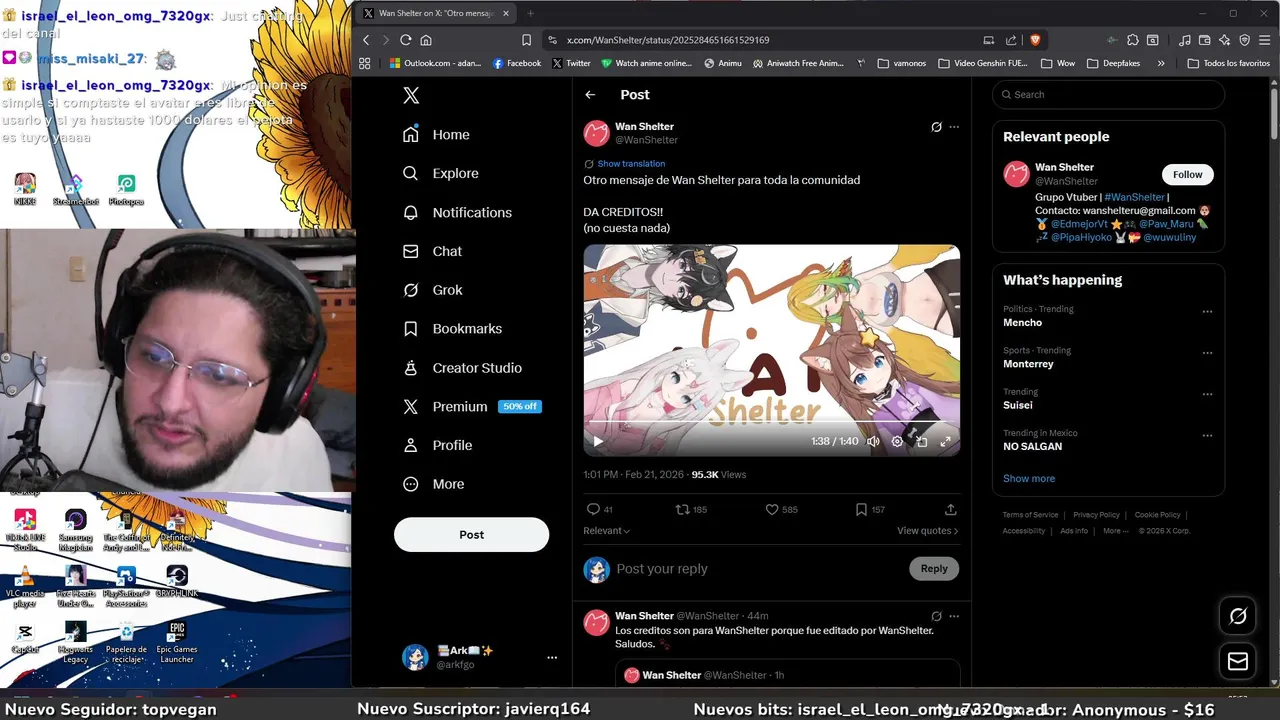Open options for Monterrey trend

pyautogui.click(x=1207, y=353)
